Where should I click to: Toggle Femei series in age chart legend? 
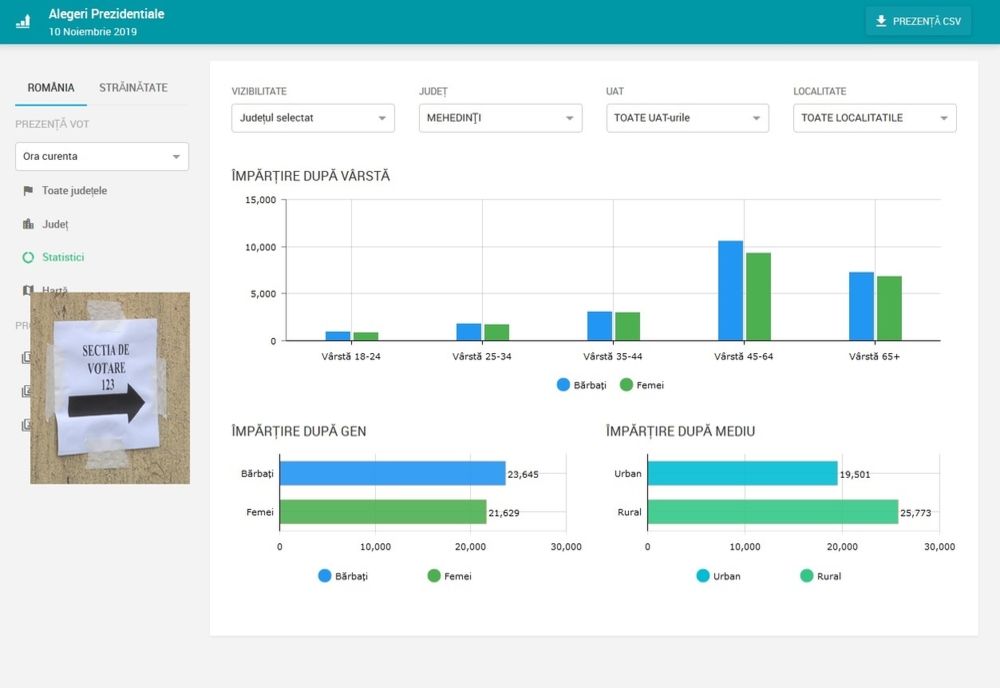[x=627, y=385]
